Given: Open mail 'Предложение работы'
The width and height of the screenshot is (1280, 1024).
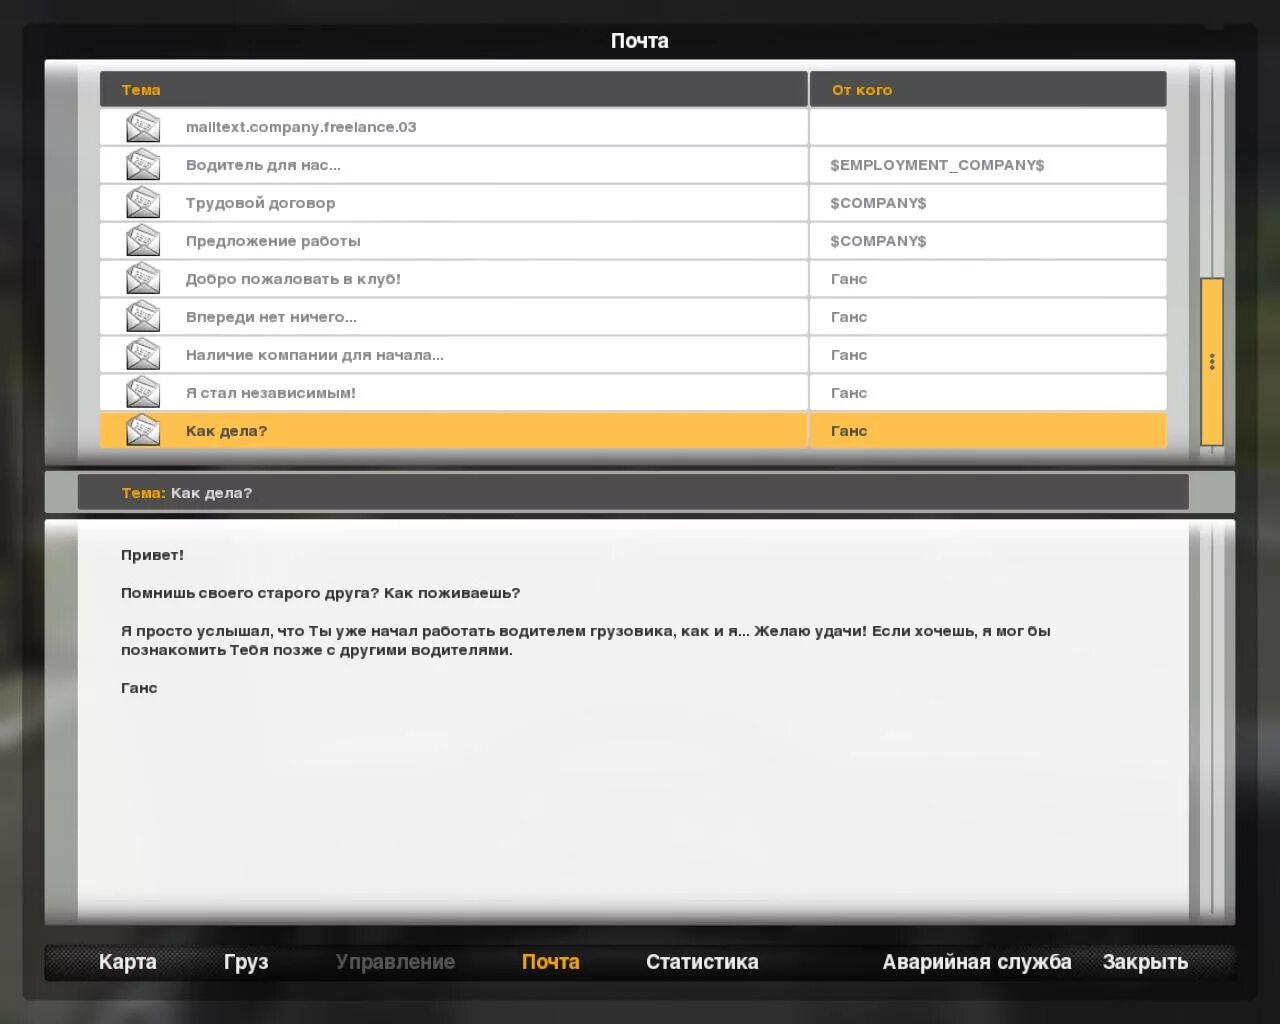Looking at the screenshot, I should coord(453,241).
